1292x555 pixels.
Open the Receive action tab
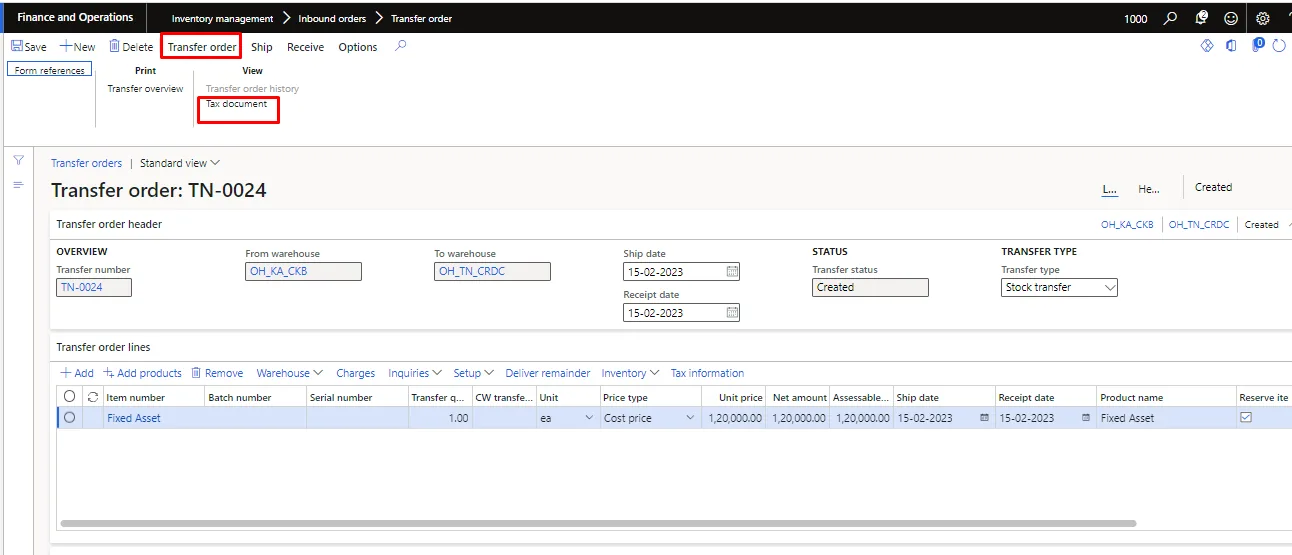pyautogui.click(x=305, y=47)
